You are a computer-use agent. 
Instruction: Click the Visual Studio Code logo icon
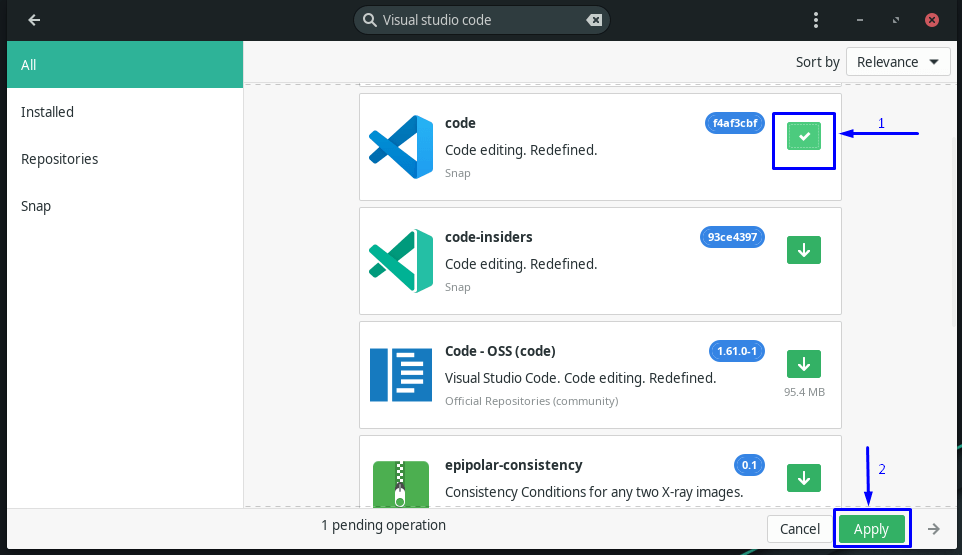(x=401, y=147)
